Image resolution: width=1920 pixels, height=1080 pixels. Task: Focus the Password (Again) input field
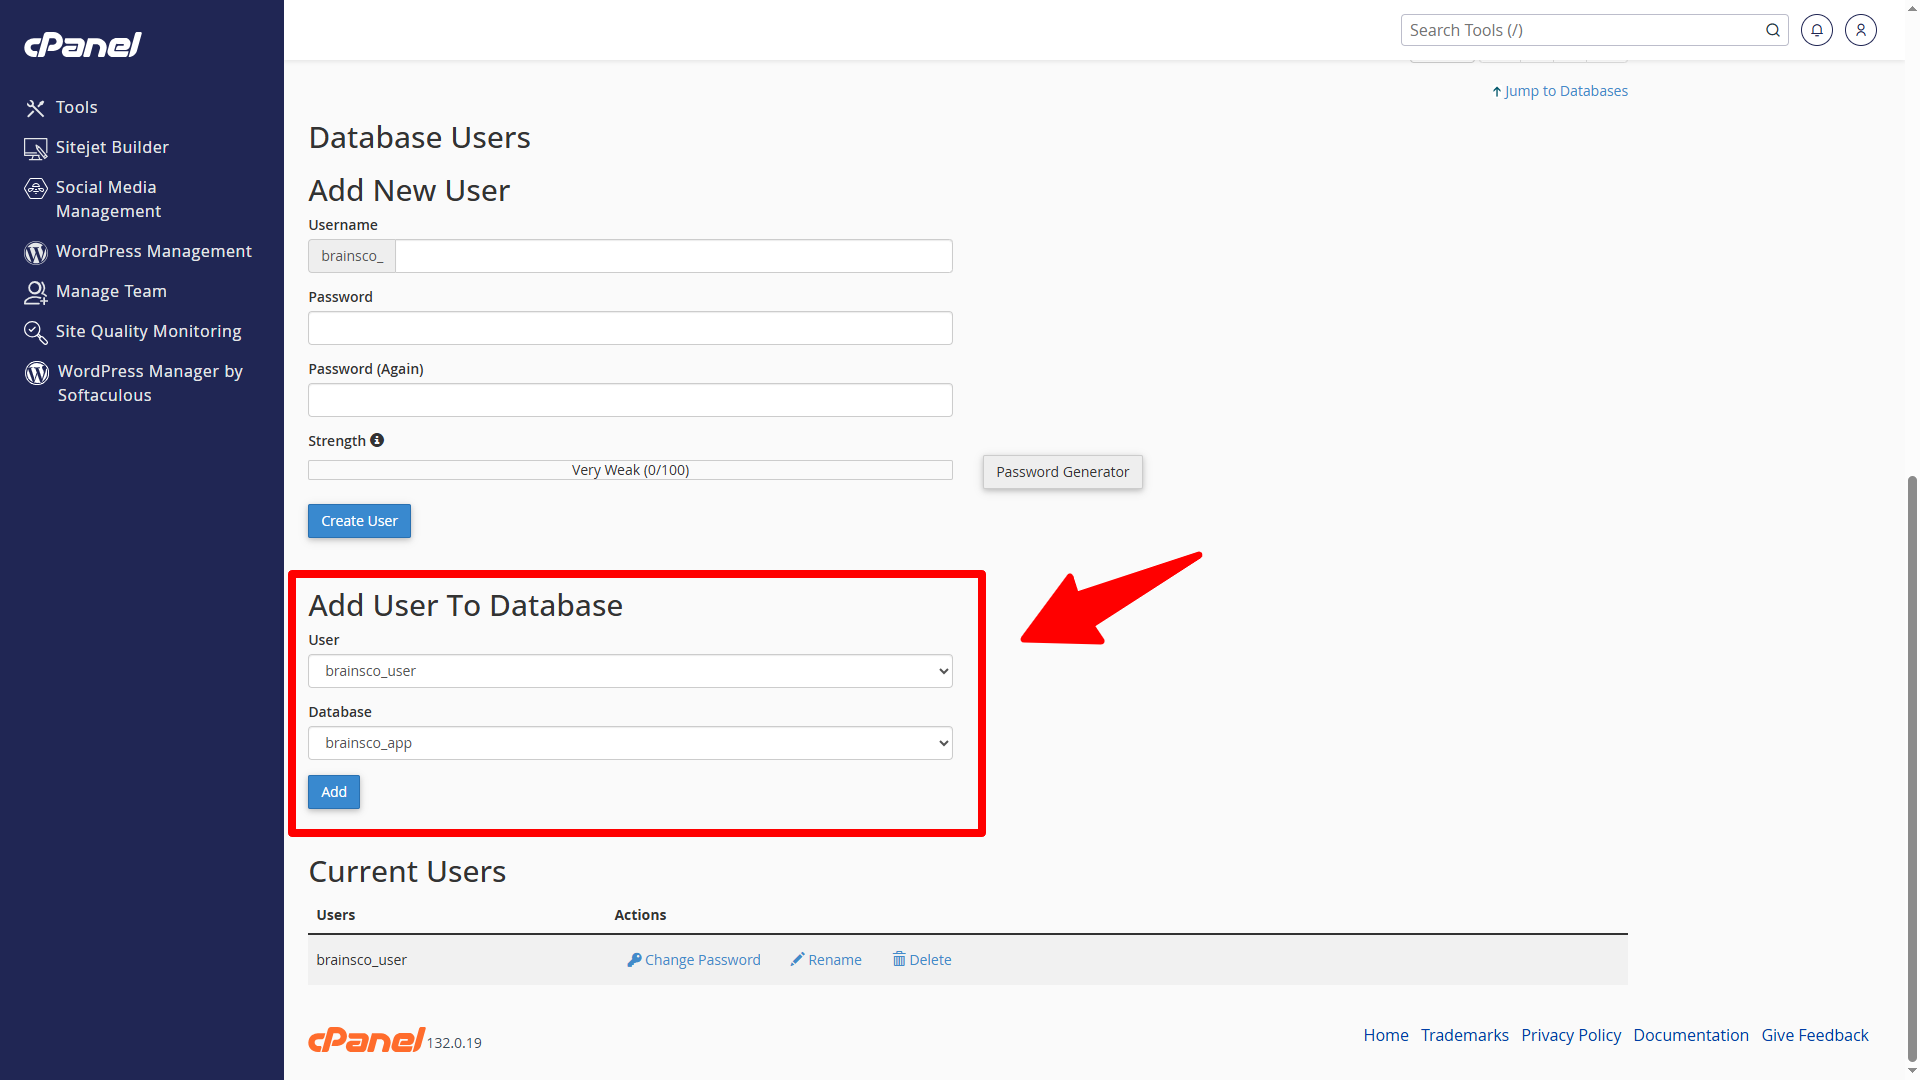click(x=630, y=400)
